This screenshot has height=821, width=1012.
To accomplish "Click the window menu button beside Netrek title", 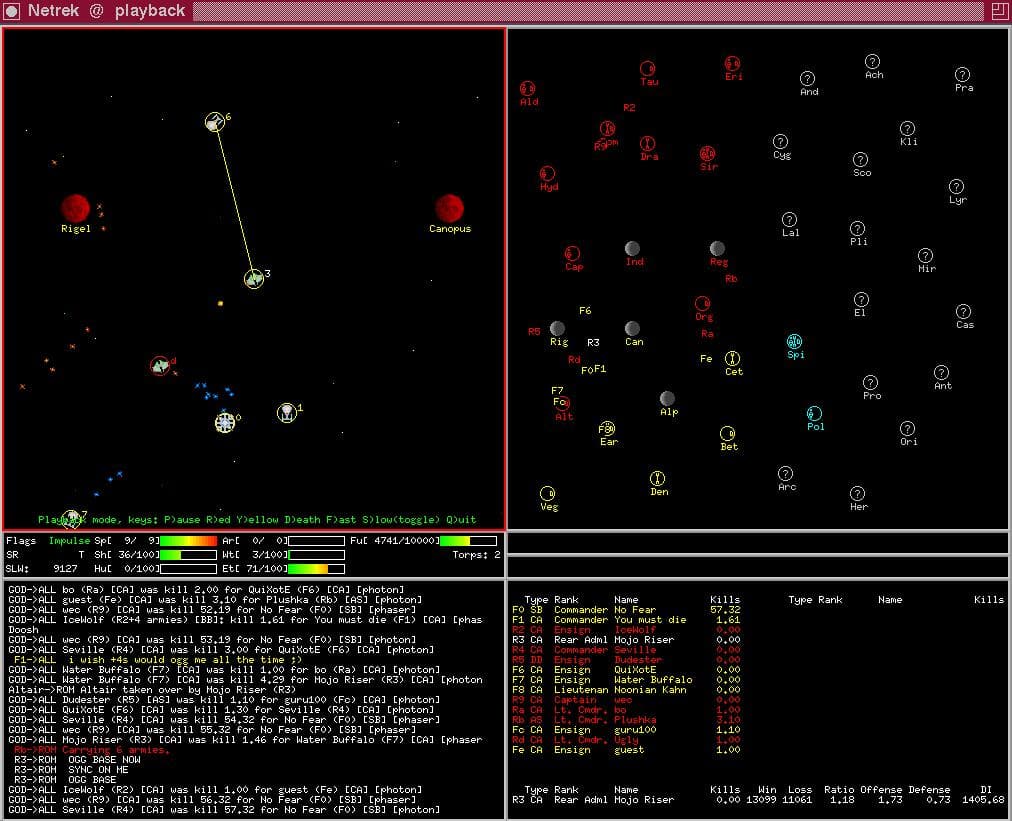I will pyautogui.click(x=11, y=11).
